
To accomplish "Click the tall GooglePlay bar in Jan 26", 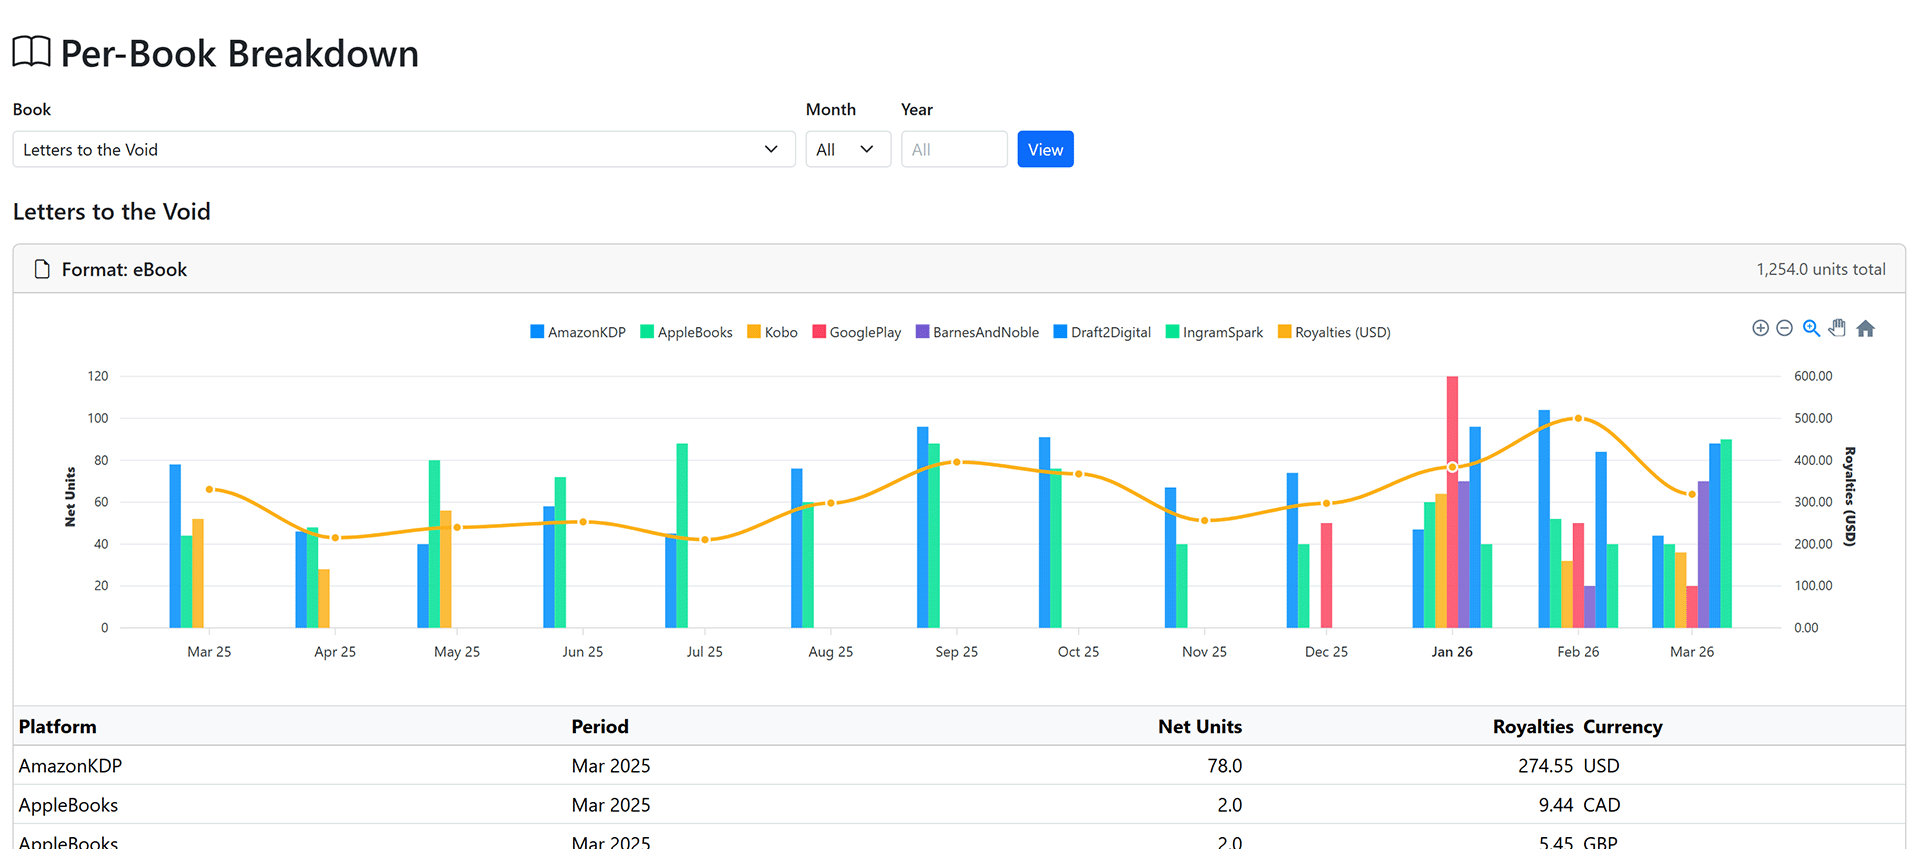I will point(1452,502).
